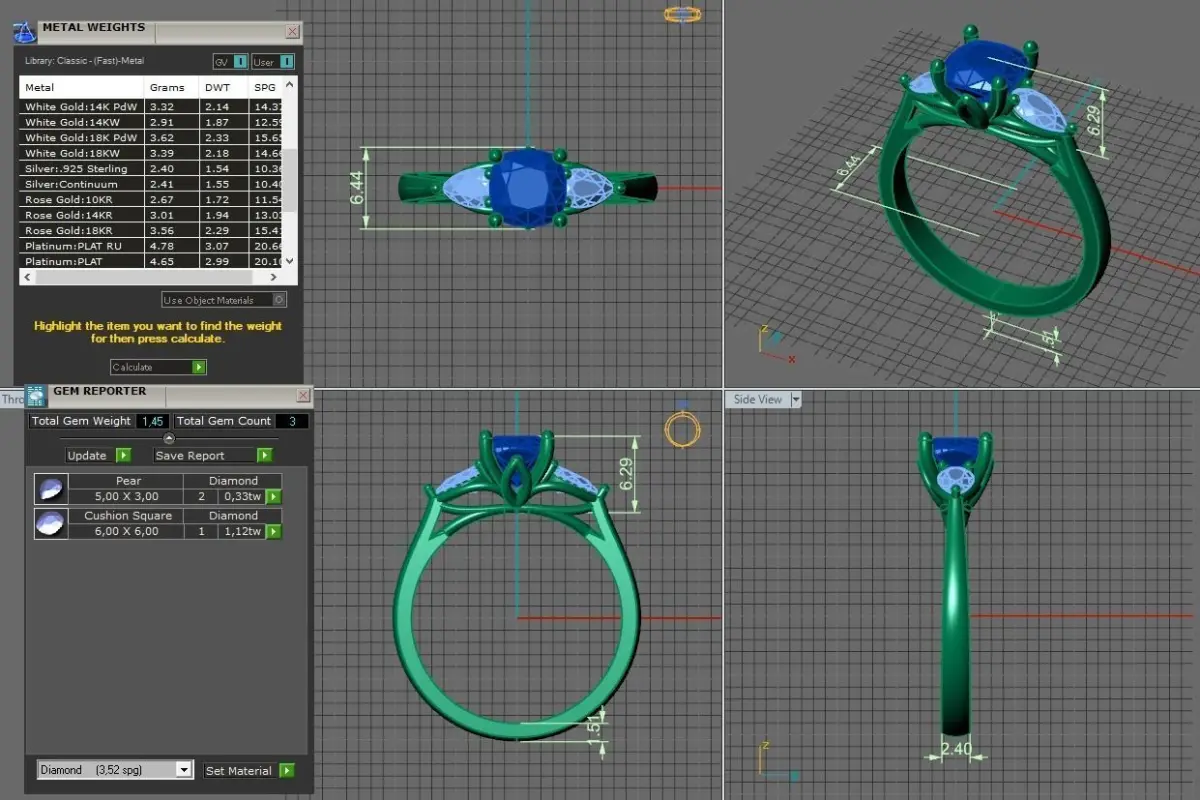The height and width of the screenshot is (800, 1200).
Task: Select the Silver:.925 Sterling row
Action: (x=152, y=169)
